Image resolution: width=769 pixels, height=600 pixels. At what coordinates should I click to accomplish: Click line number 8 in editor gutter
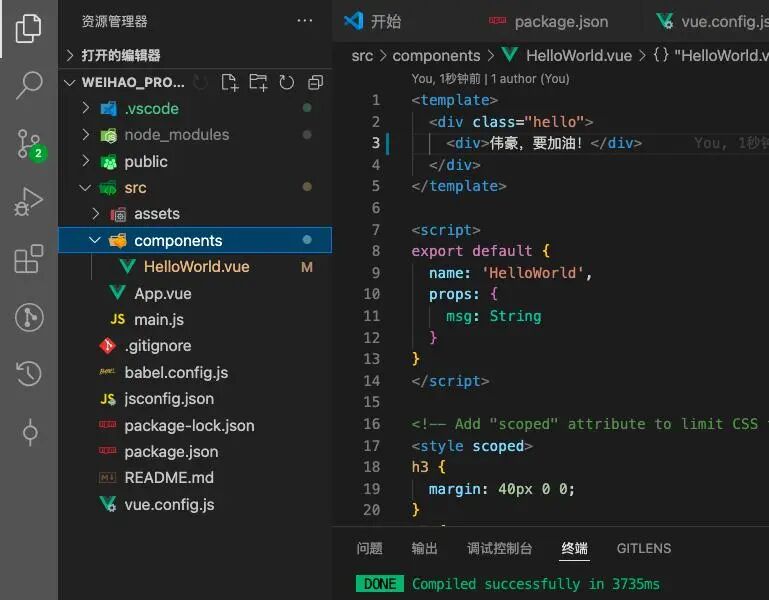point(375,251)
